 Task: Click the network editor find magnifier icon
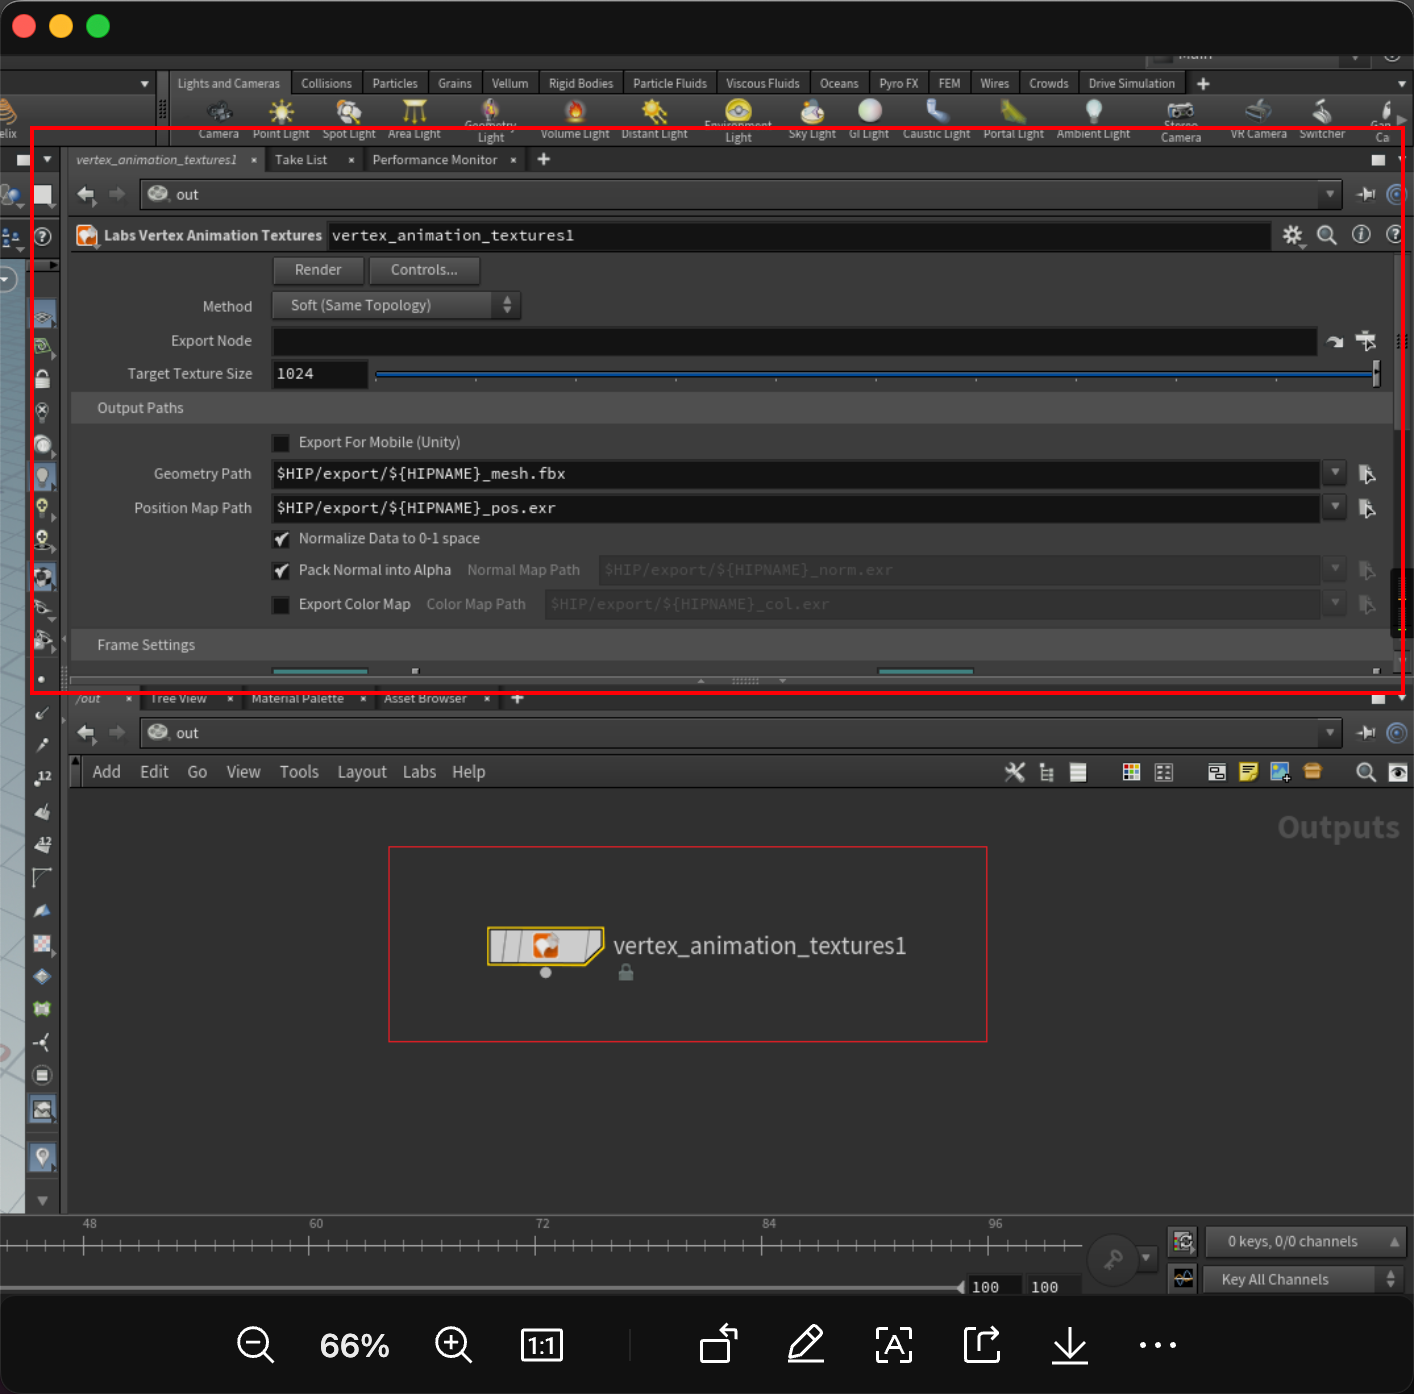1366,772
